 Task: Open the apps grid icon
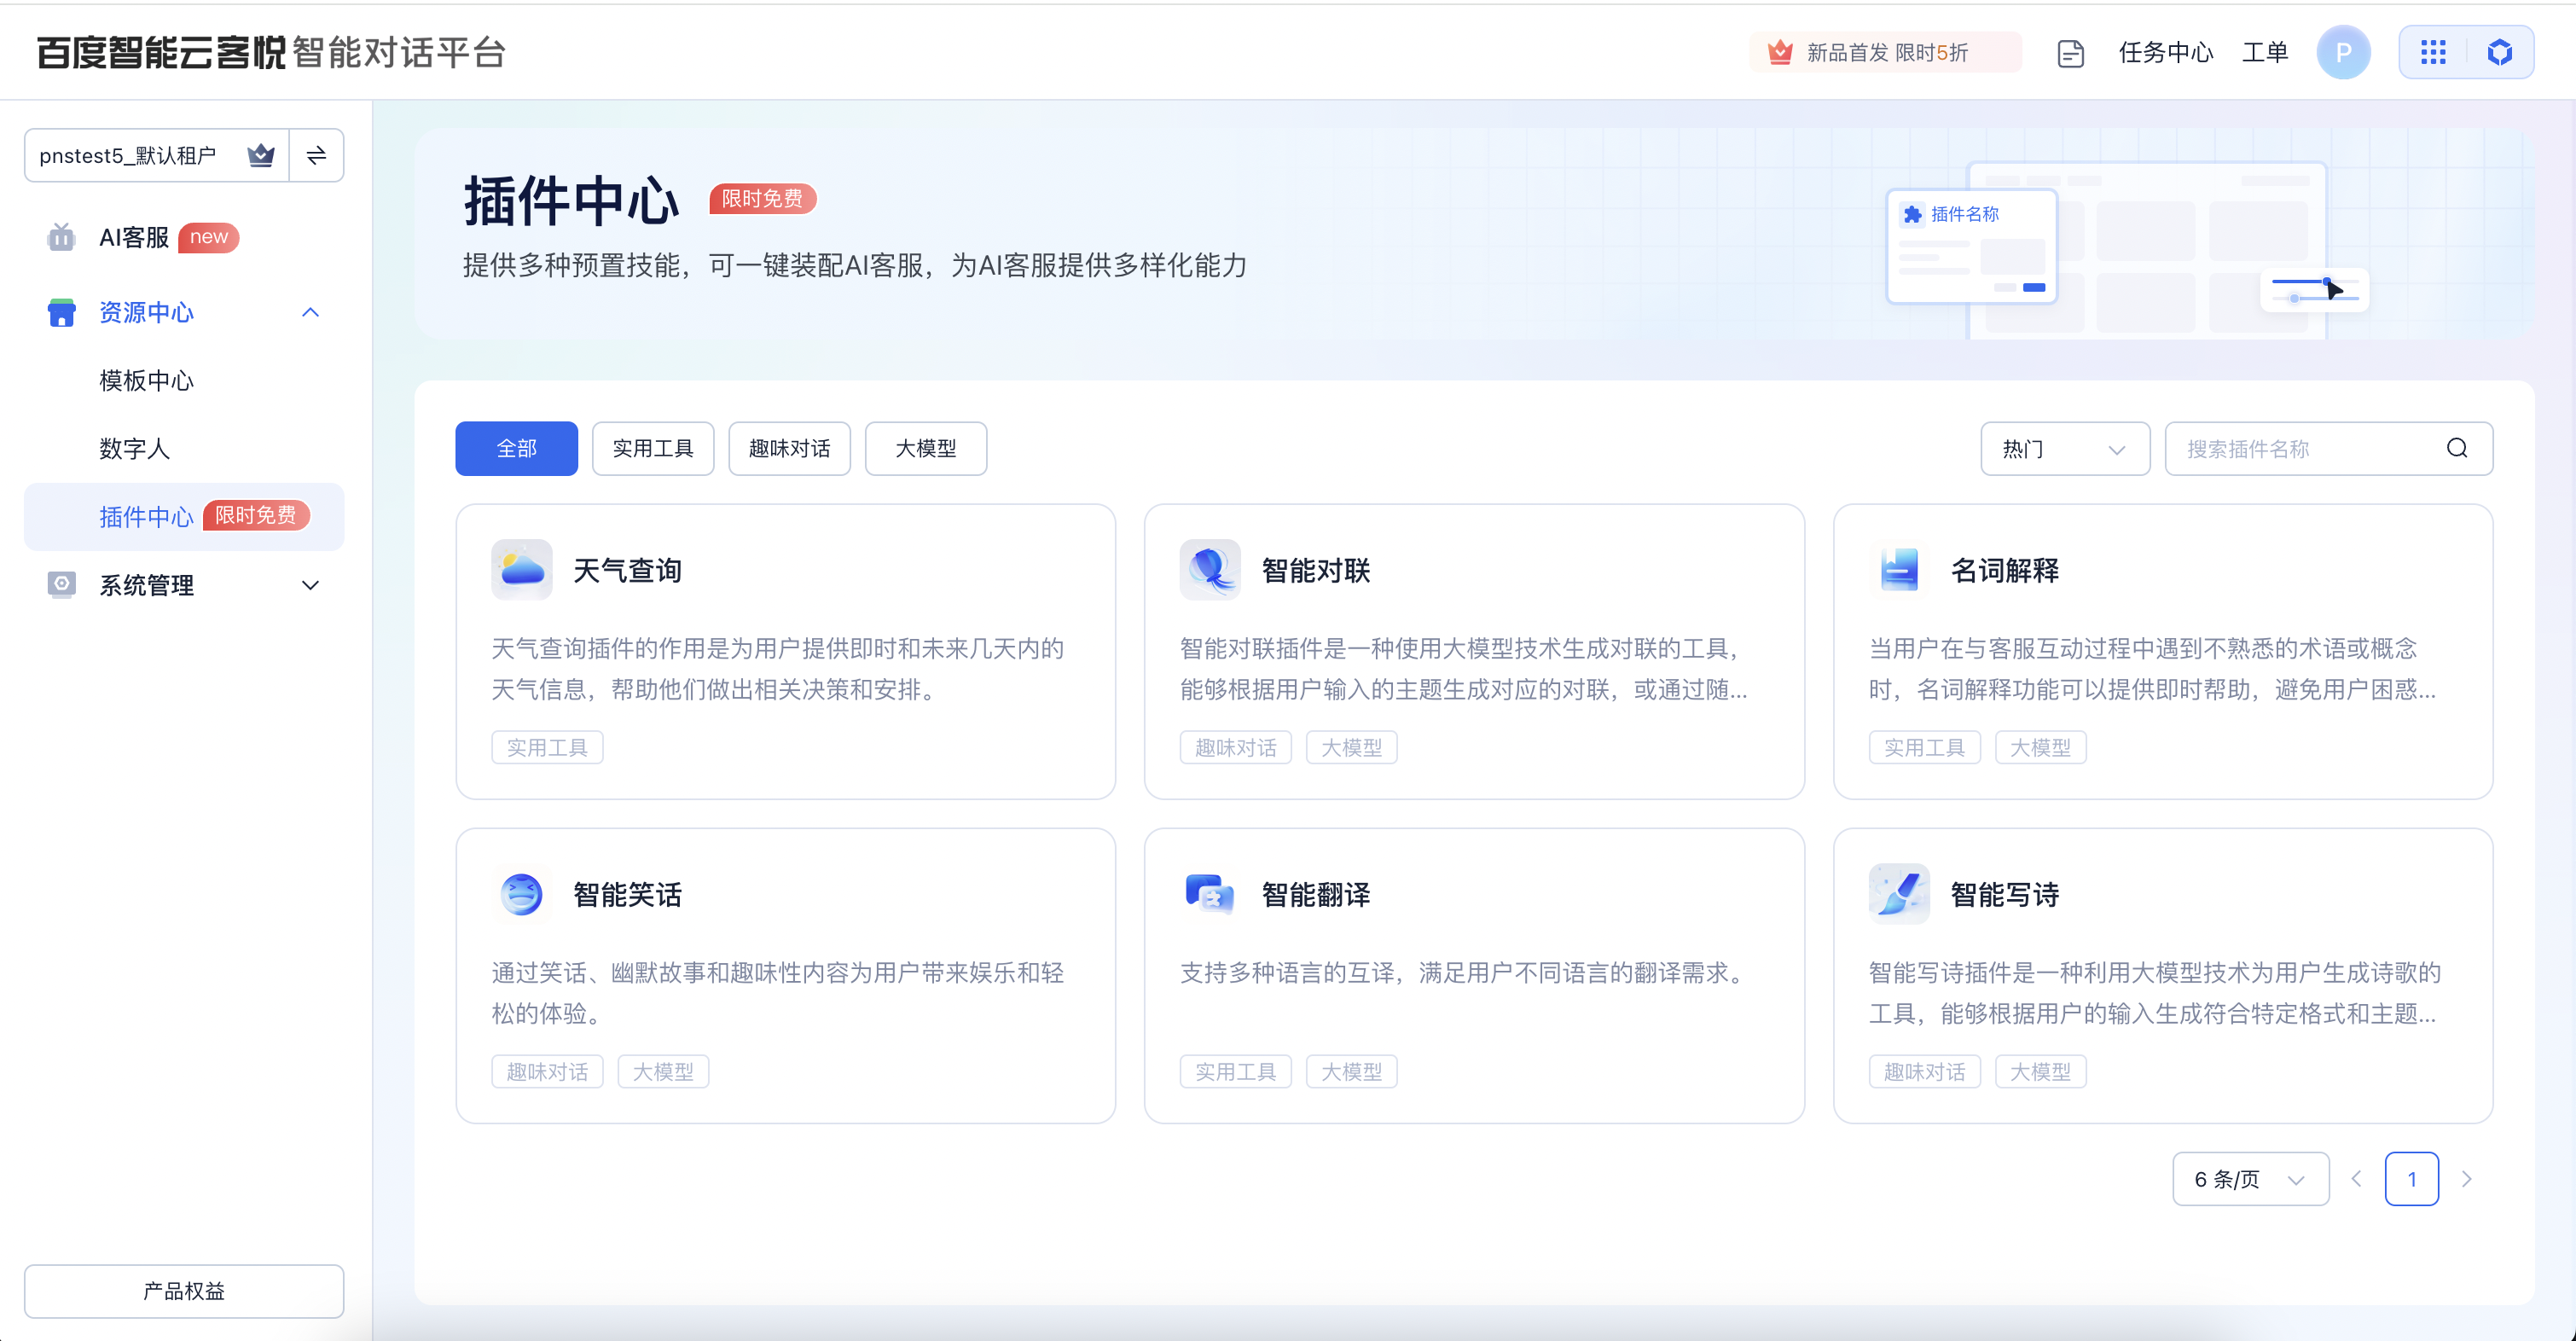[2433, 52]
